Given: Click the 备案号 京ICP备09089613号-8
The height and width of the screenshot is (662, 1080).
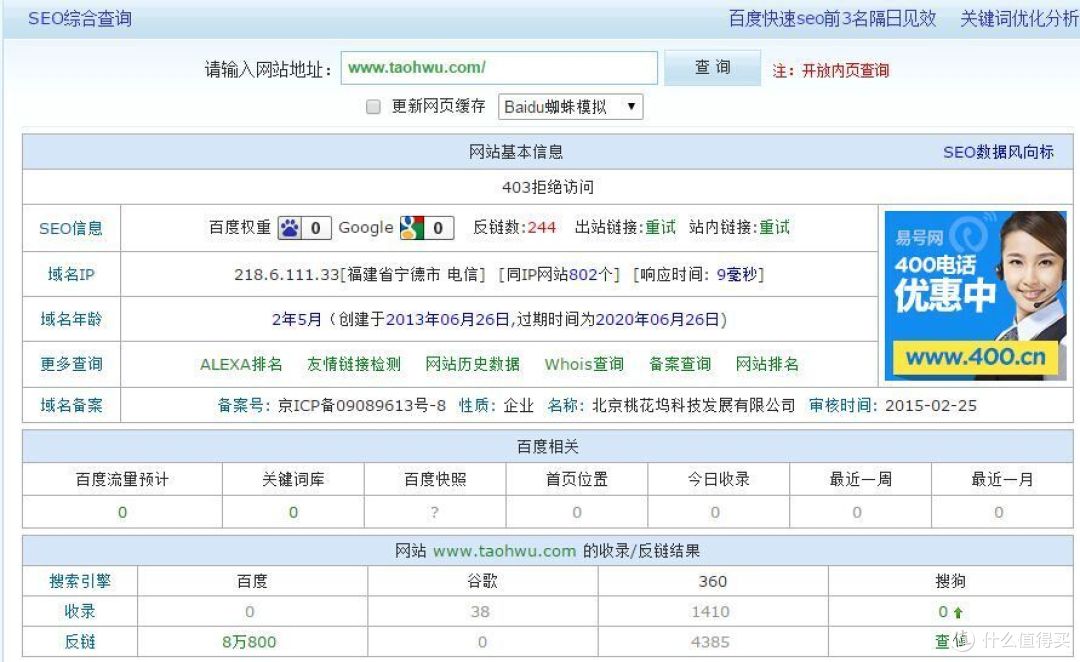Looking at the screenshot, I should click(362, 406).
